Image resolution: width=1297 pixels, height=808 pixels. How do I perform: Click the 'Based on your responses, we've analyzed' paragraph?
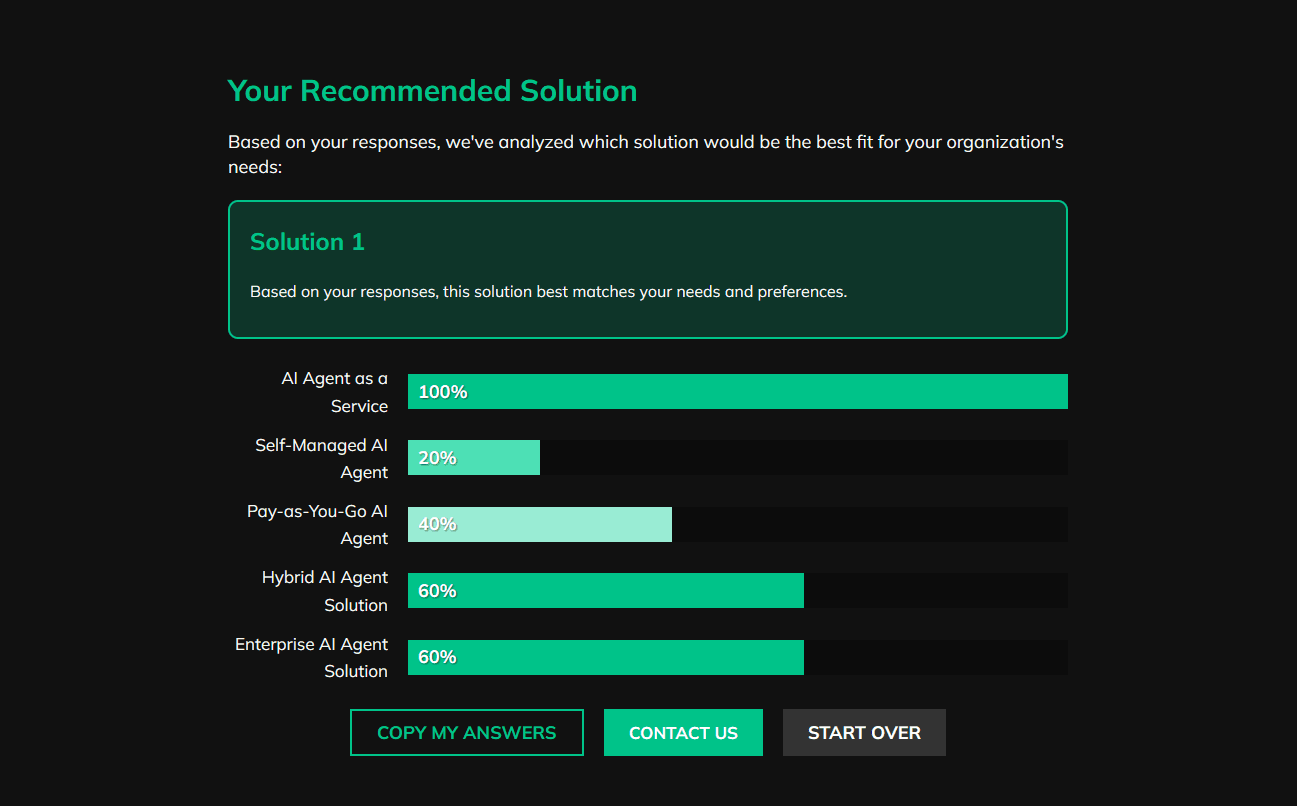click(646, 154)
